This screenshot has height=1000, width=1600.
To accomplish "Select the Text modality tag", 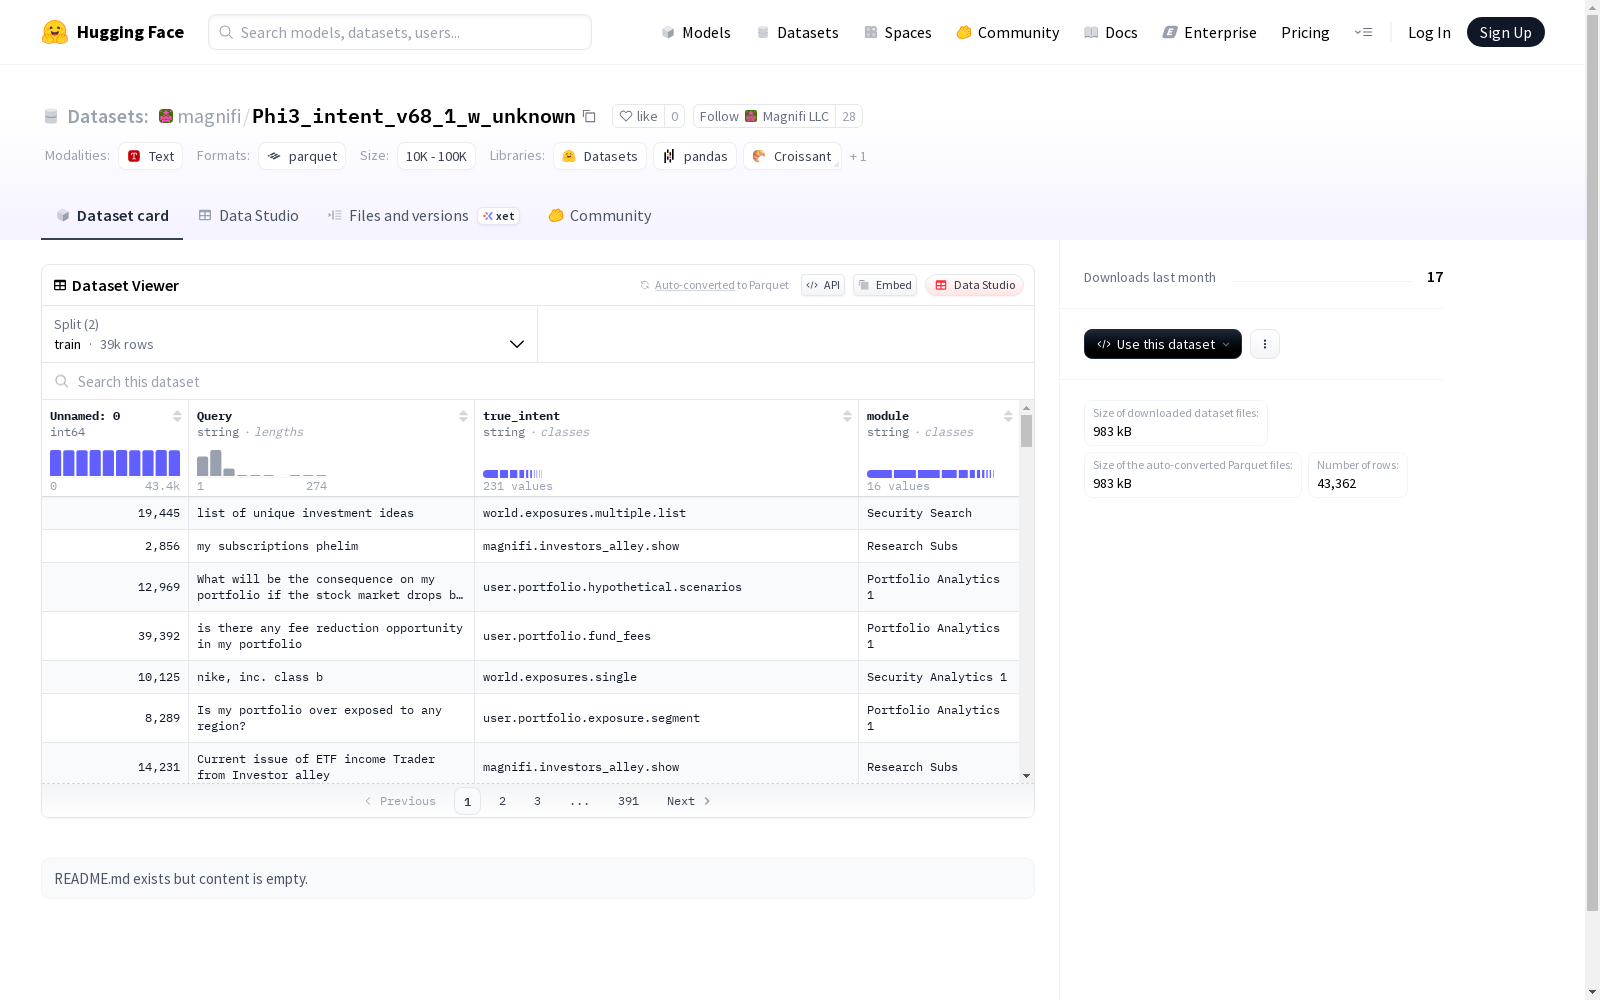I will (x=150, y=156).
